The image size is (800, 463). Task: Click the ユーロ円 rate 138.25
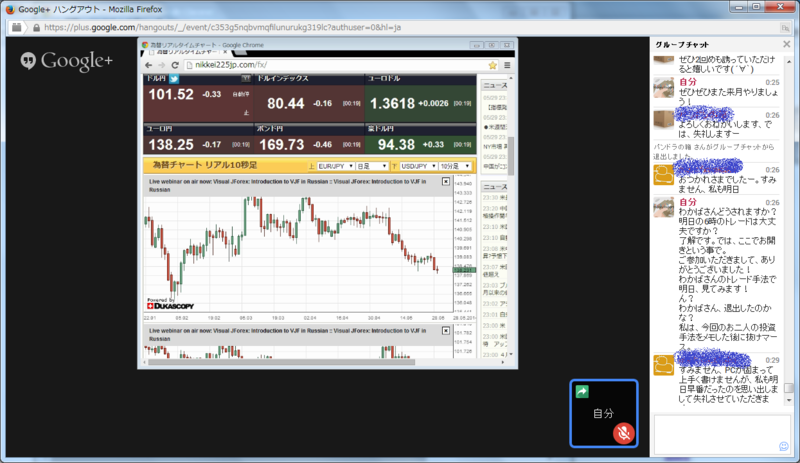point(171,145)
